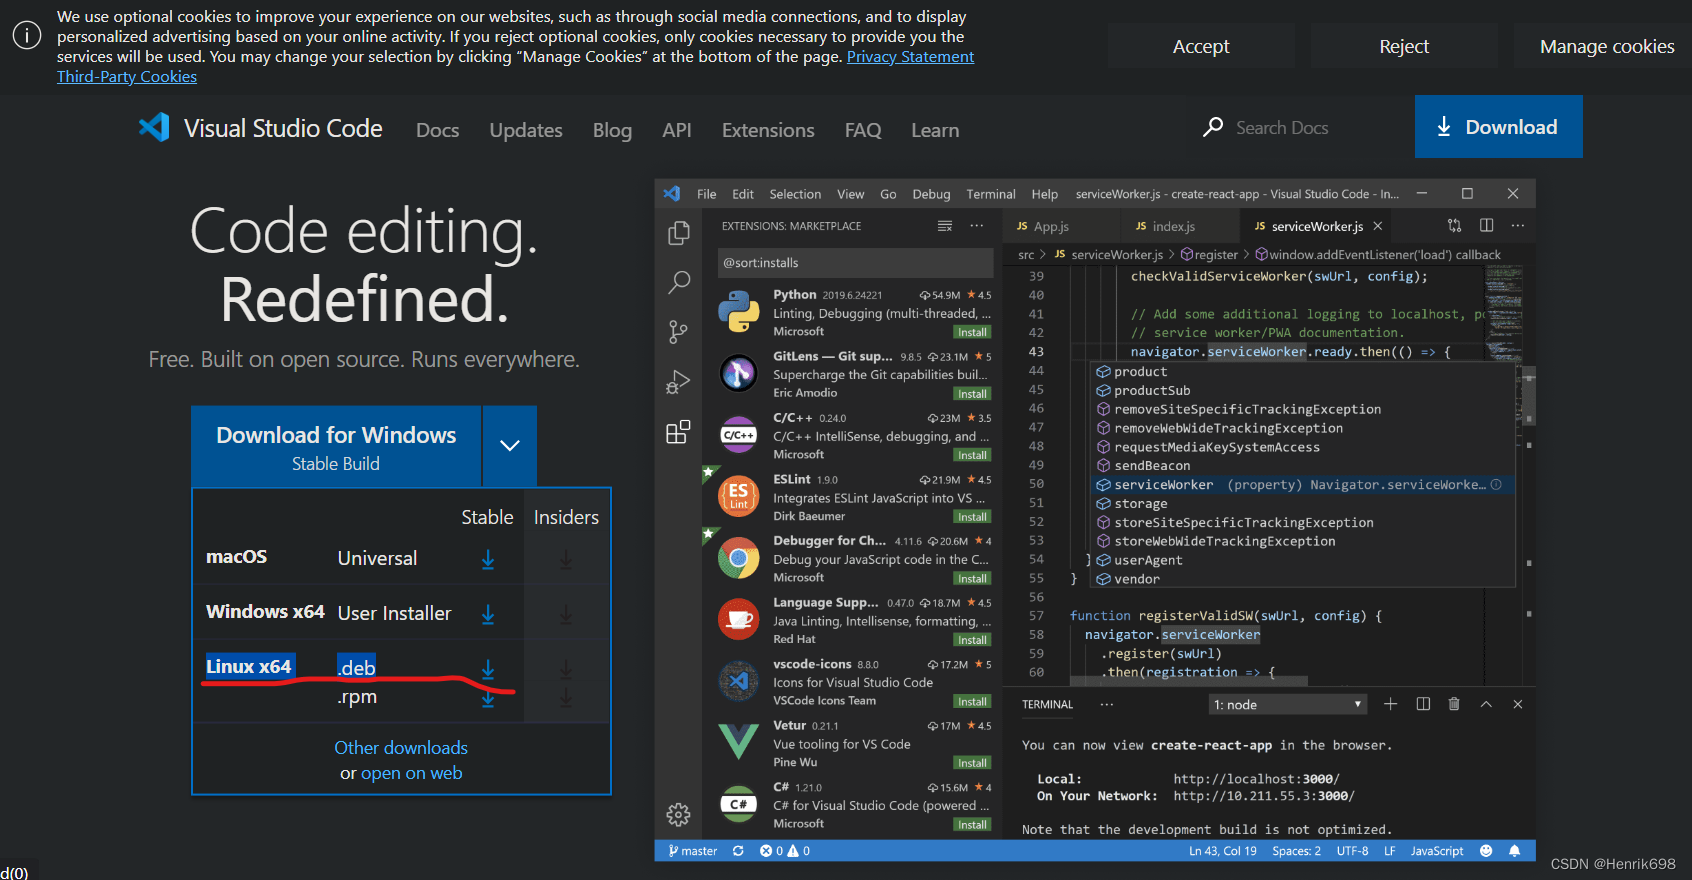Open Search icon in the VS Code activity bar
This screenshot has height=880, width=1692.
point(678,282)
